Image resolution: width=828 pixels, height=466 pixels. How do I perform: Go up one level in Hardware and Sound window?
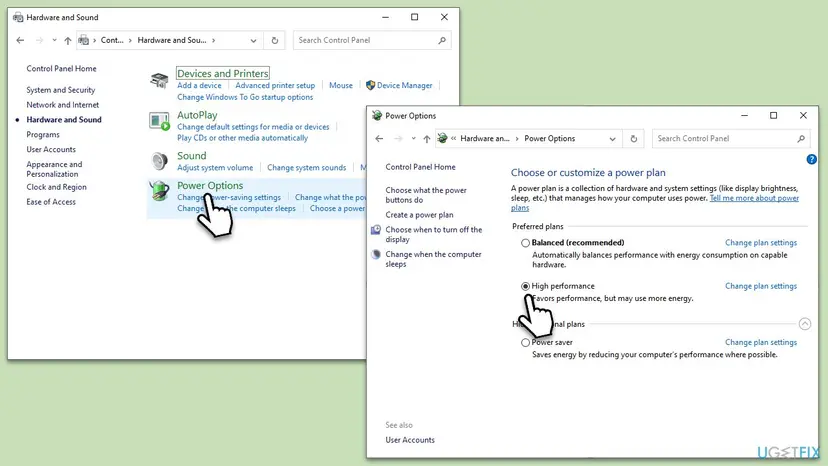click(68, 40)
